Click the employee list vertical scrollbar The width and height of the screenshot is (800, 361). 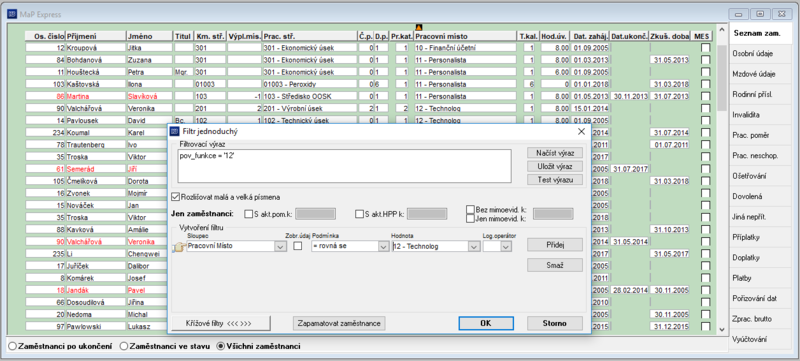tap(721, 178)
